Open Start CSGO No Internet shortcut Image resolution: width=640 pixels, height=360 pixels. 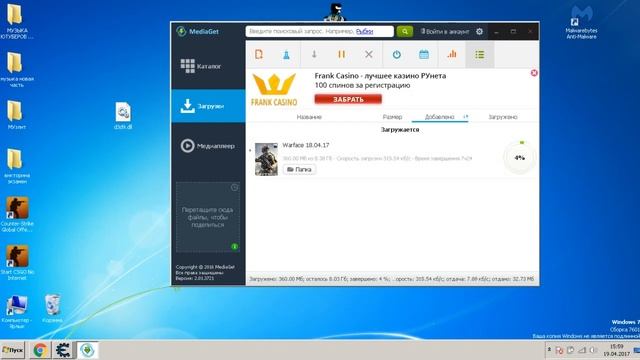coord(17,262)
